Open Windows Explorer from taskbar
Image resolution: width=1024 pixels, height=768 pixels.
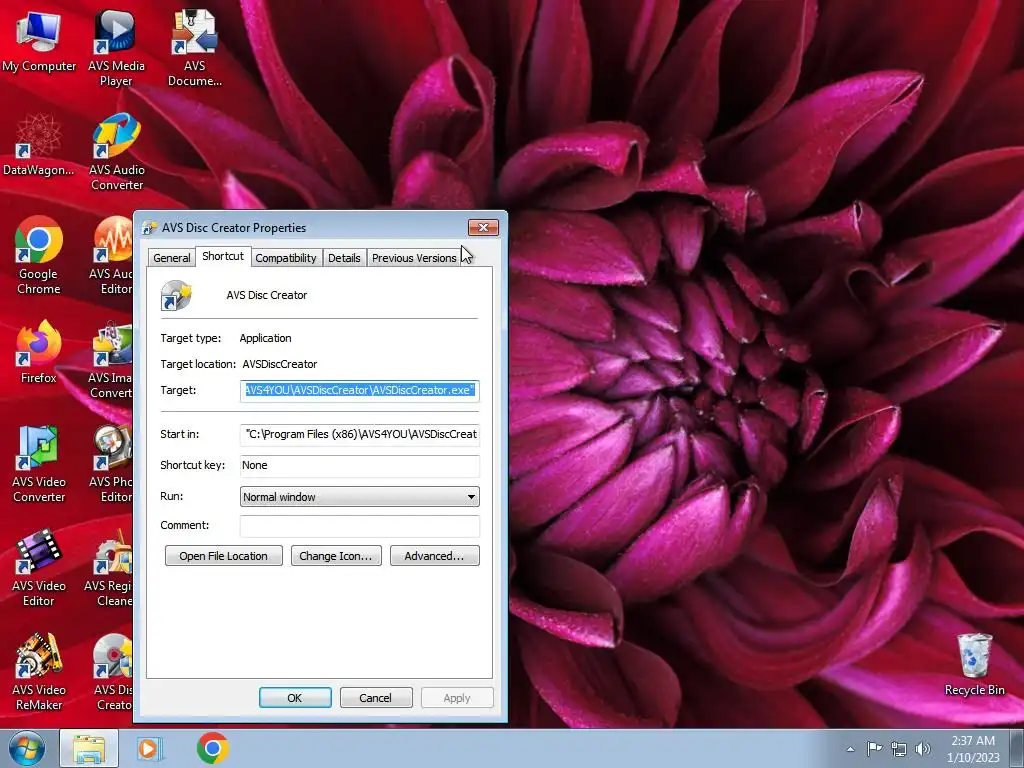point(89,748)
